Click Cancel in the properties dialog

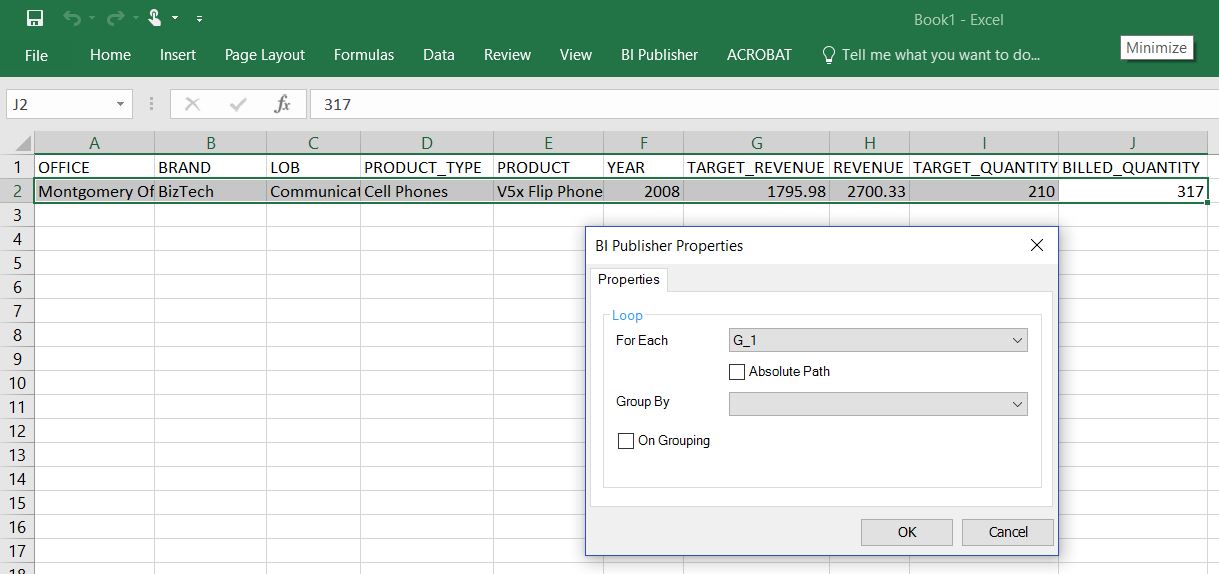[x=1007, y=532]
